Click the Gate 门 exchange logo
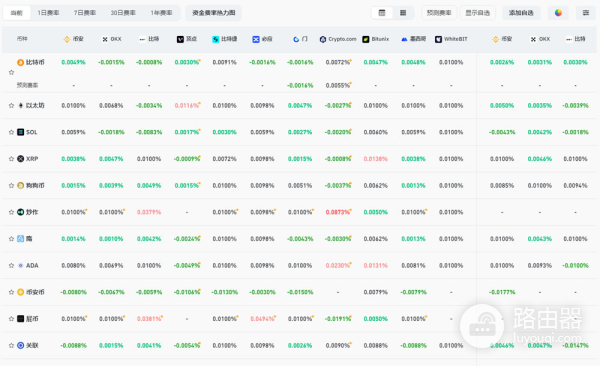The image size is (600, 366). click(296, 39)
